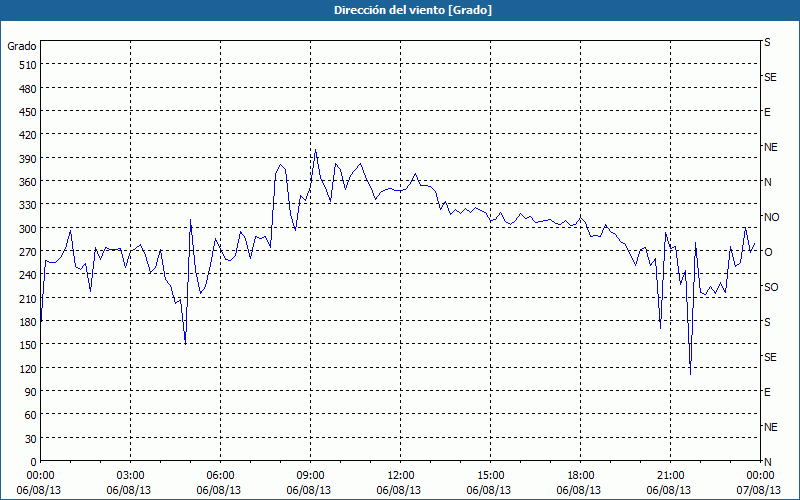This screenshot has width=800, height=500.
Task: Click the 'SO' compass label on the right axis
Action: (x=771, y=287)
